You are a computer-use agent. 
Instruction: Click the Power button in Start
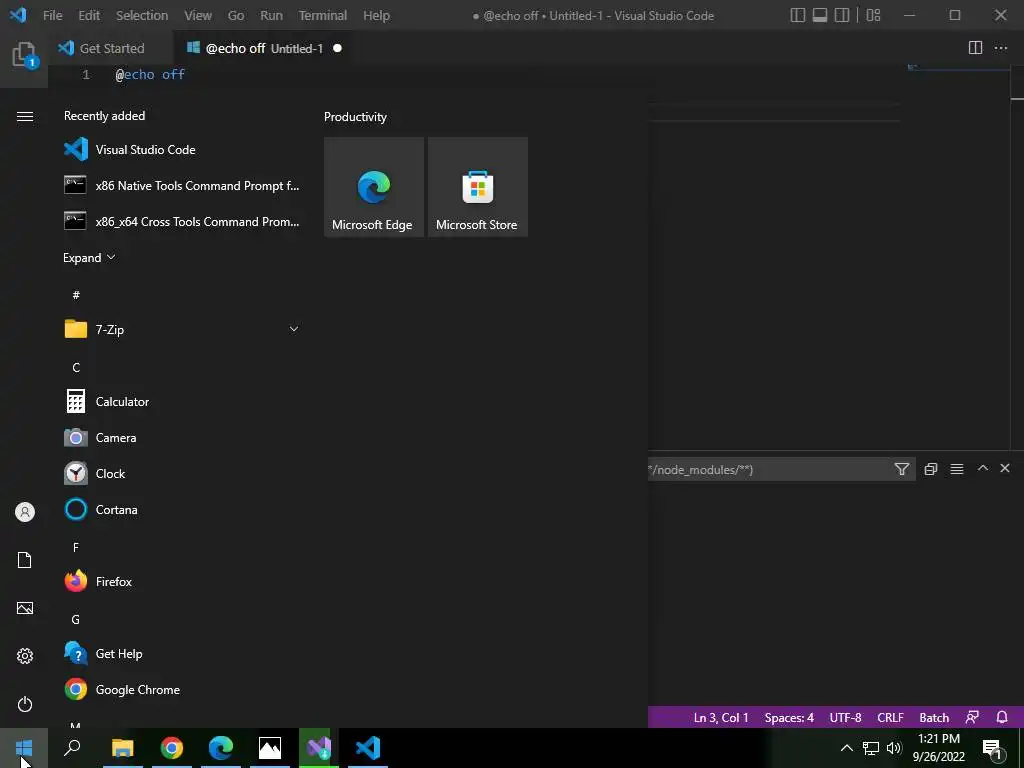tap(25, 704)
